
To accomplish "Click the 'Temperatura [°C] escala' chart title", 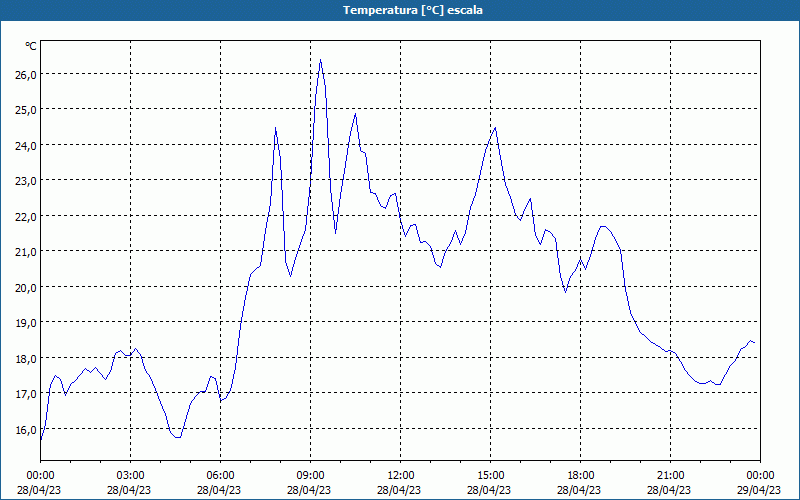I will click(x=413, y=10).
